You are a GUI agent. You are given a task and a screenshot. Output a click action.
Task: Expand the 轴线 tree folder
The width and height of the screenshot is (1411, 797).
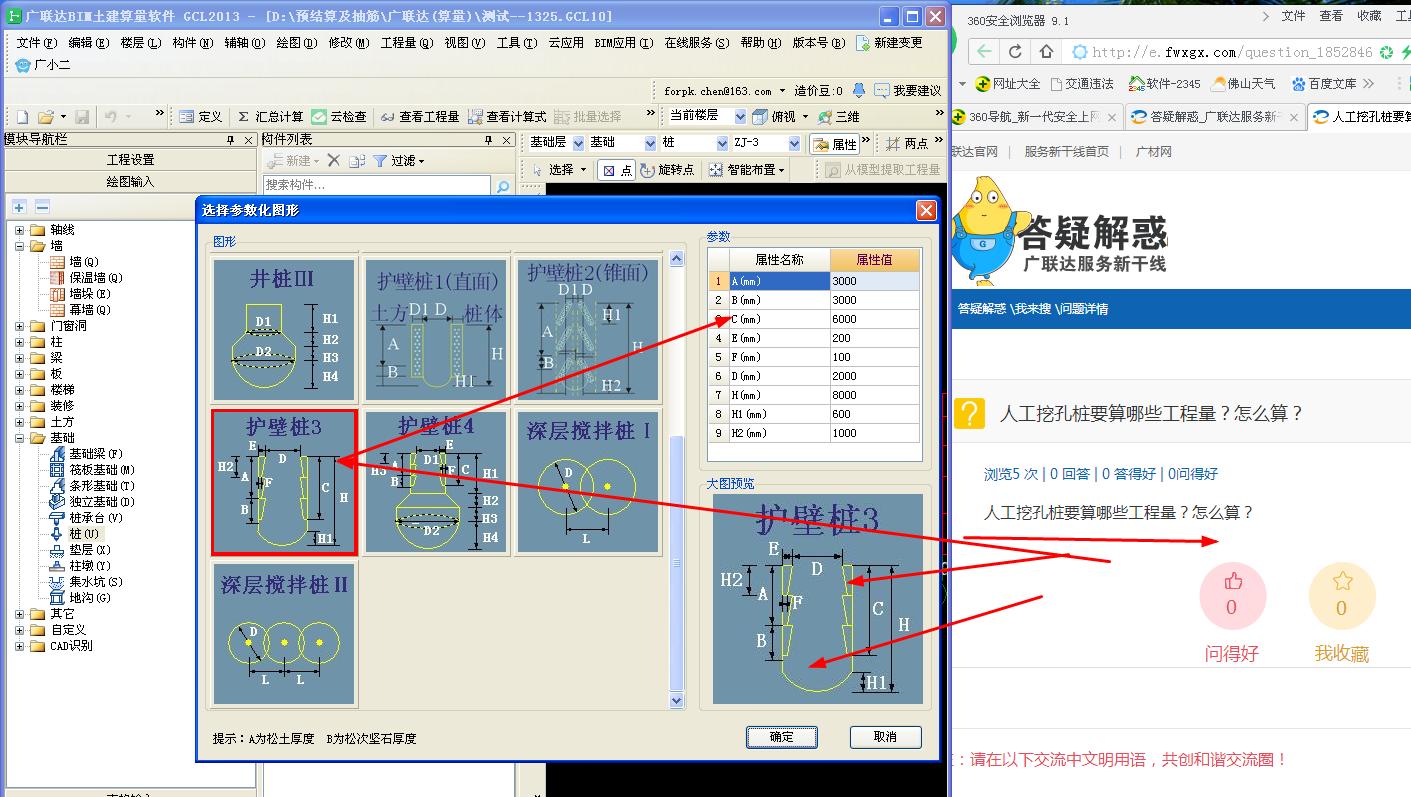pyautogui.click(x=20, y=230)
